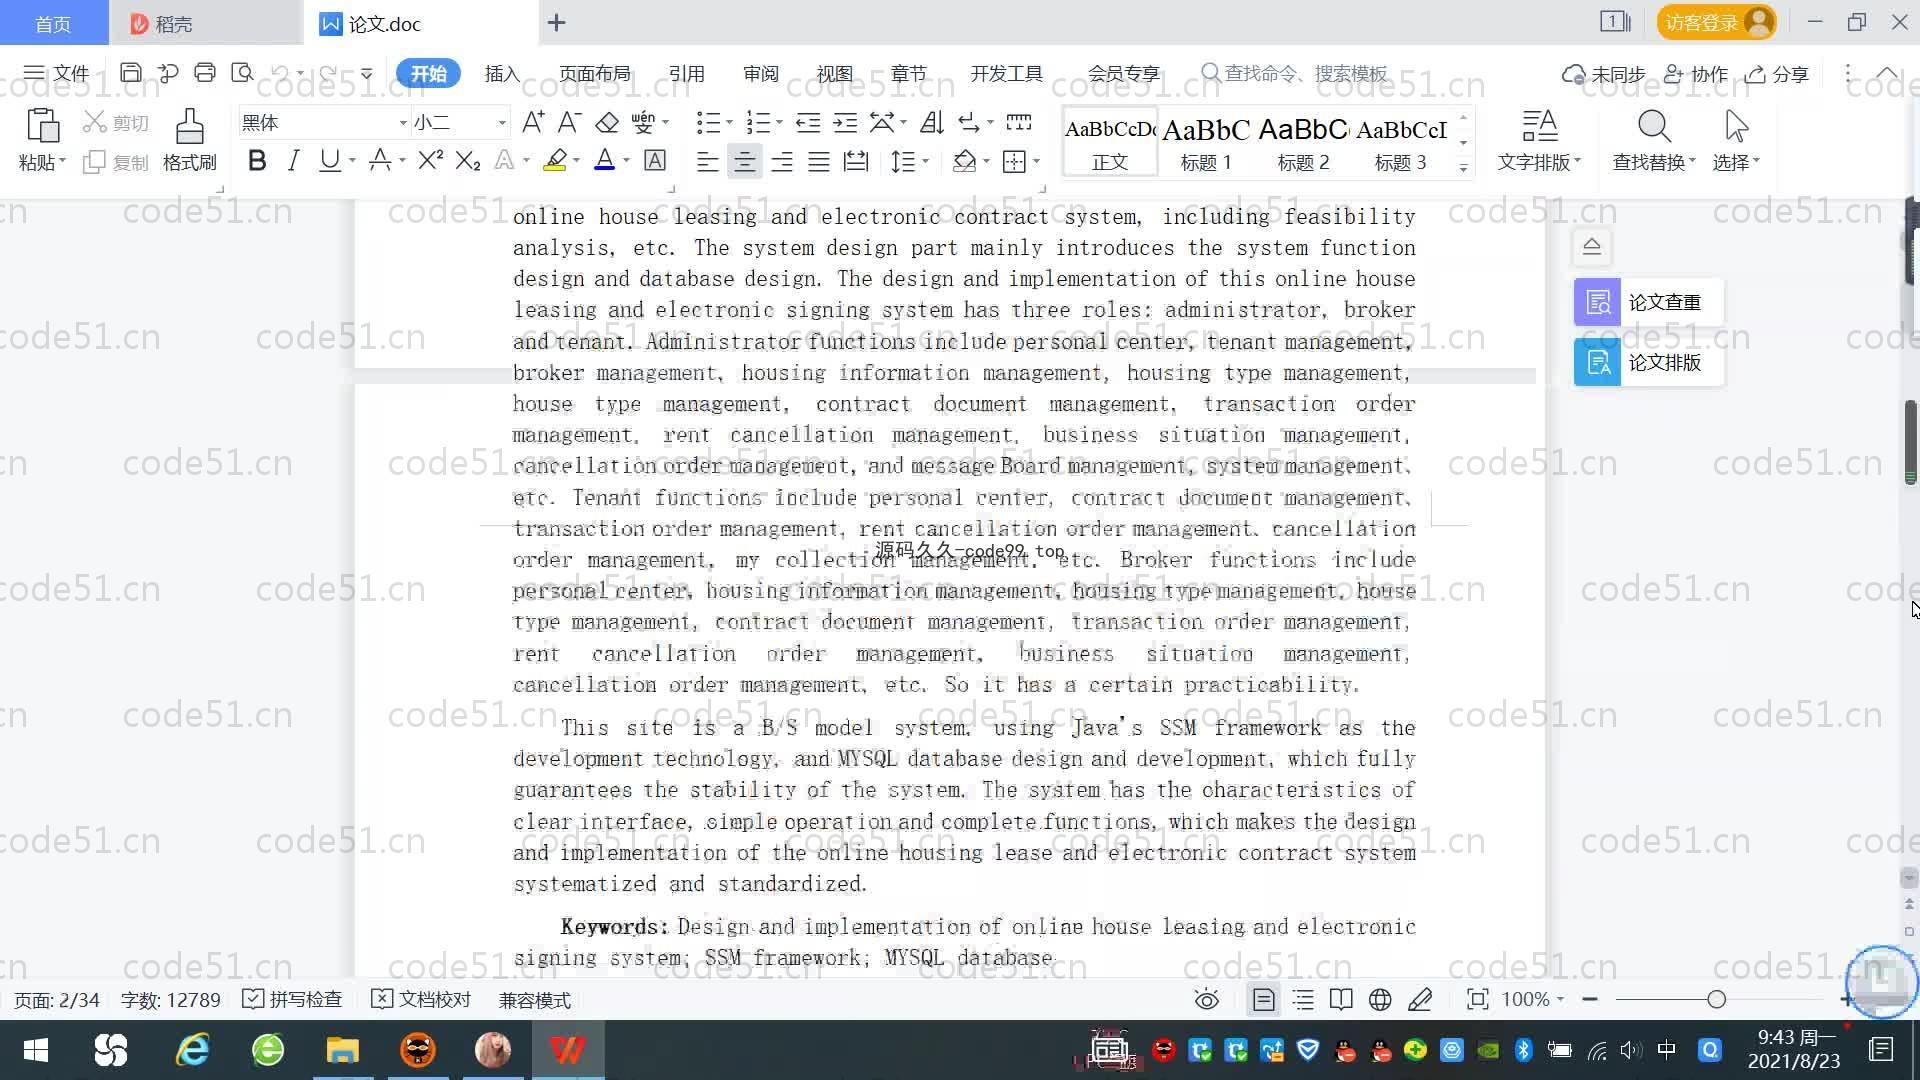Open new tab with plus button
1920x1080 pixels.
pos(557,22)
